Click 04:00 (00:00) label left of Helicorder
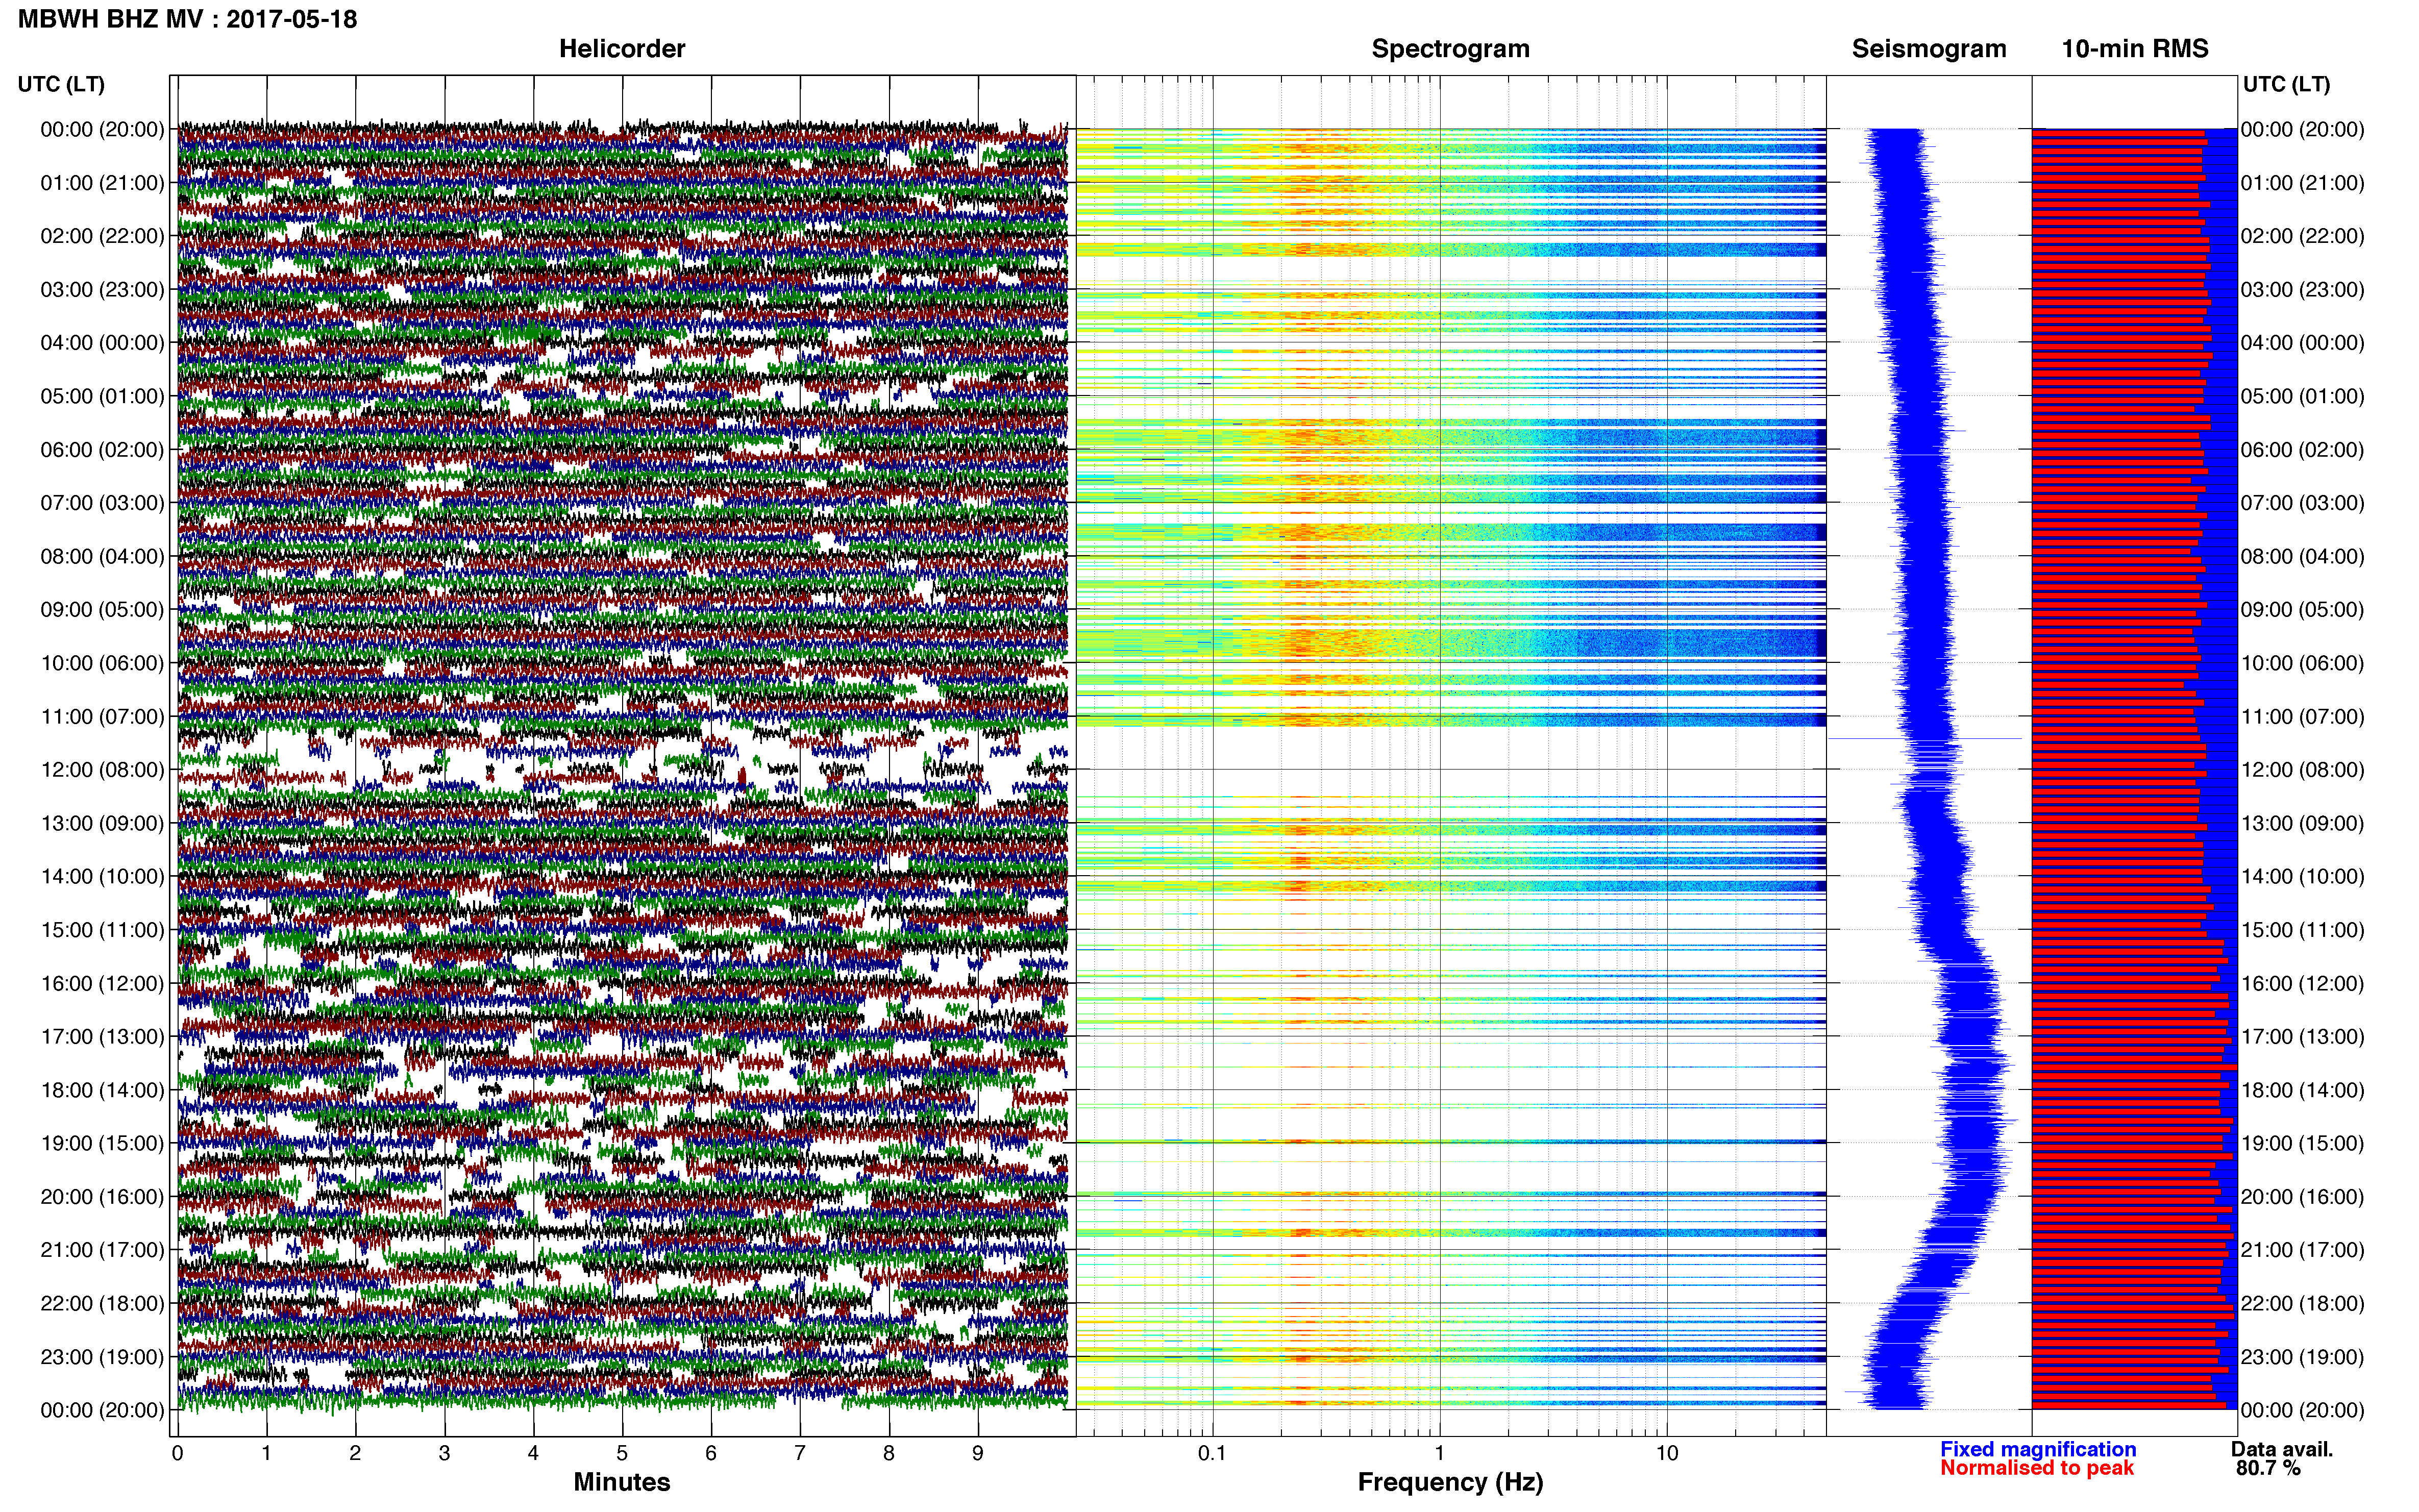This screenshot has height=1512, width=2419. pyautogui.click(x=102, y=343)
